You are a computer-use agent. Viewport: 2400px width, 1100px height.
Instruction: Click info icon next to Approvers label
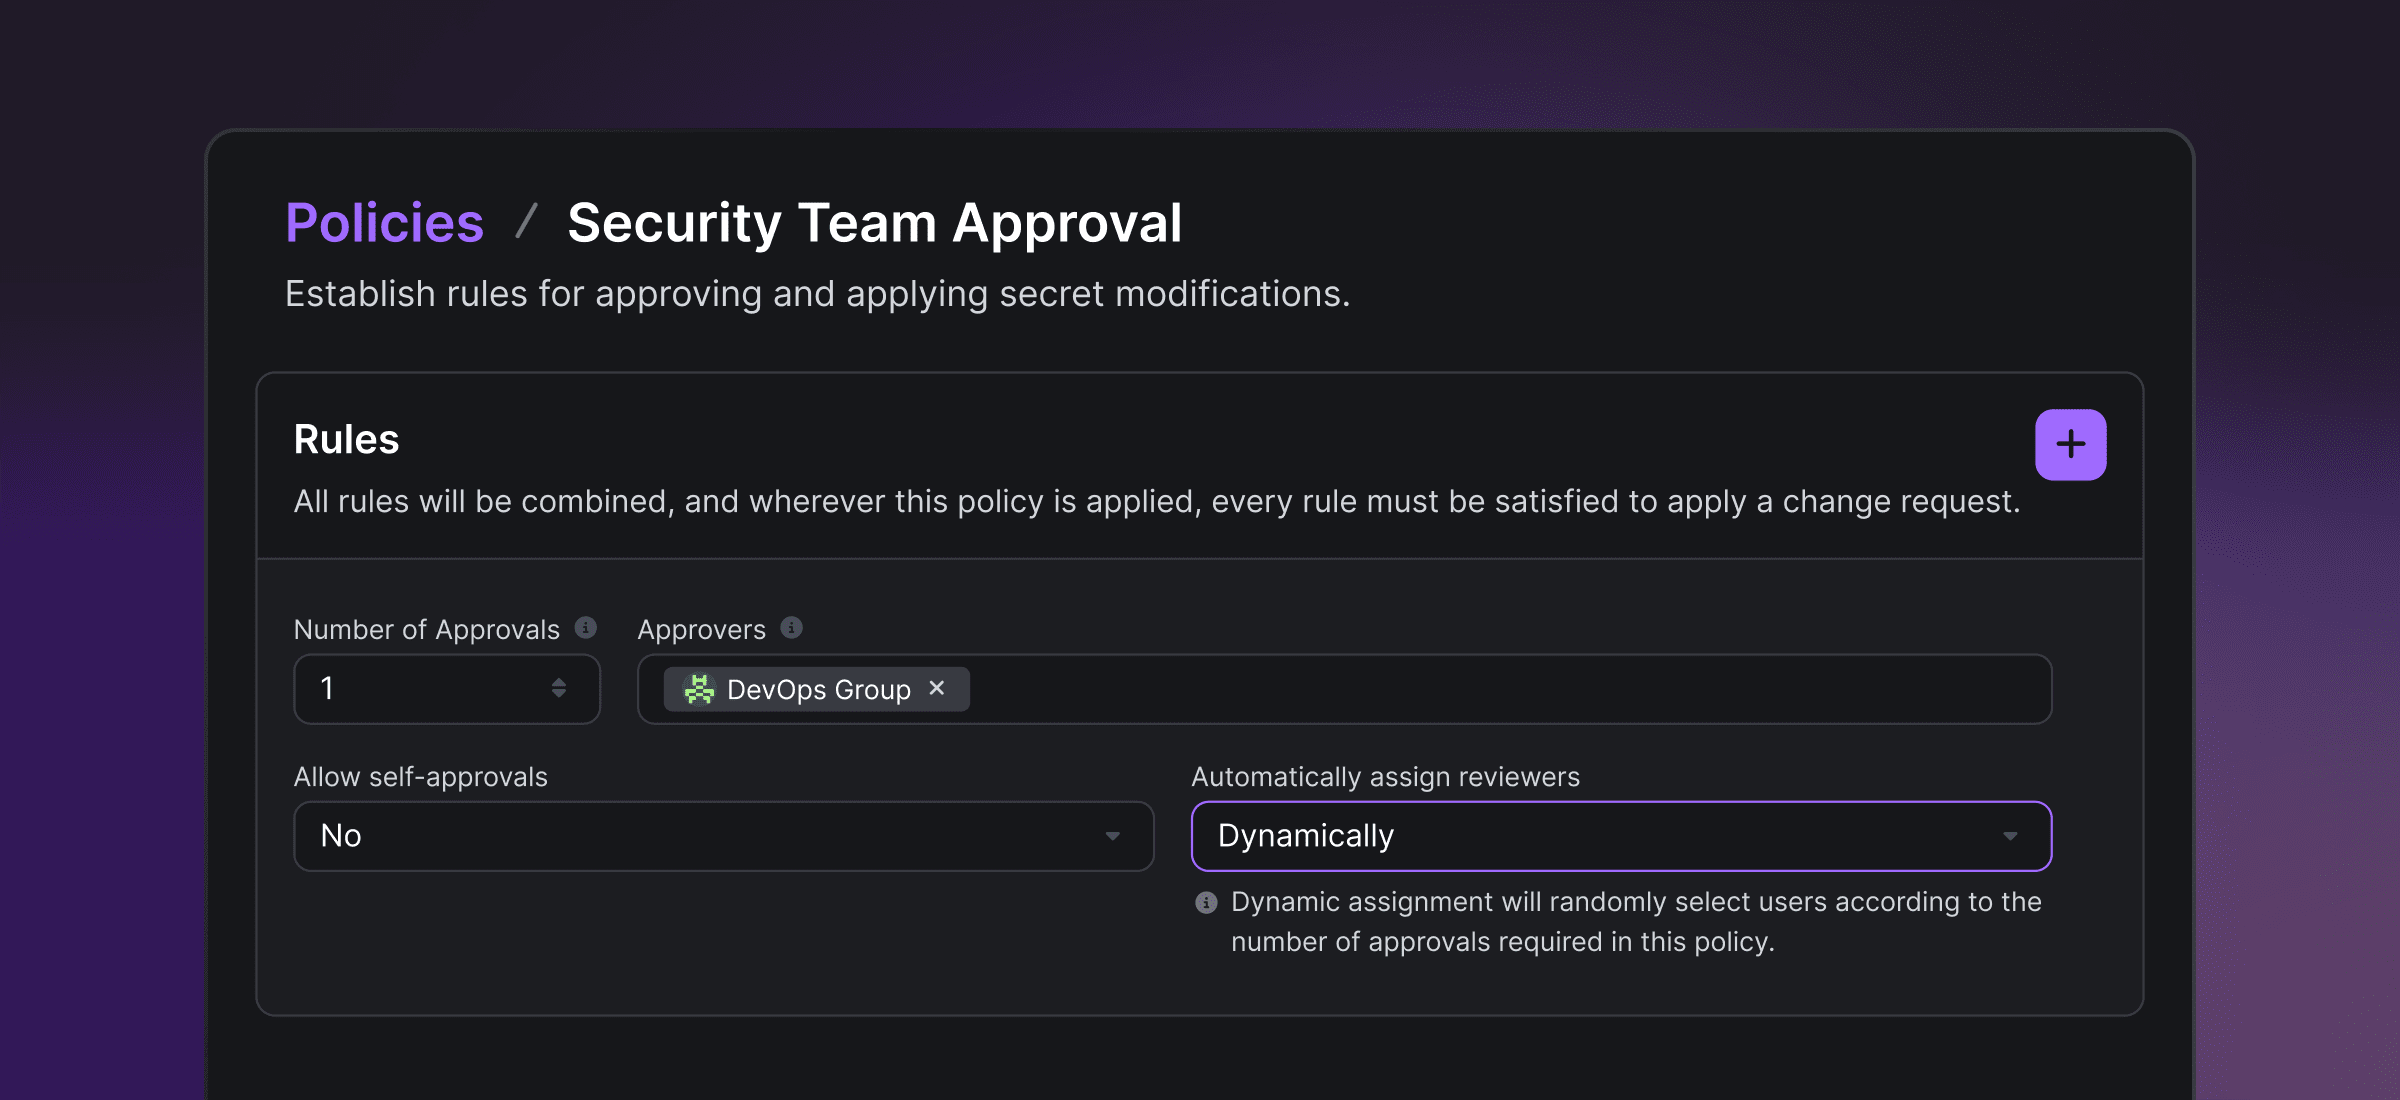tap(791, 628)
